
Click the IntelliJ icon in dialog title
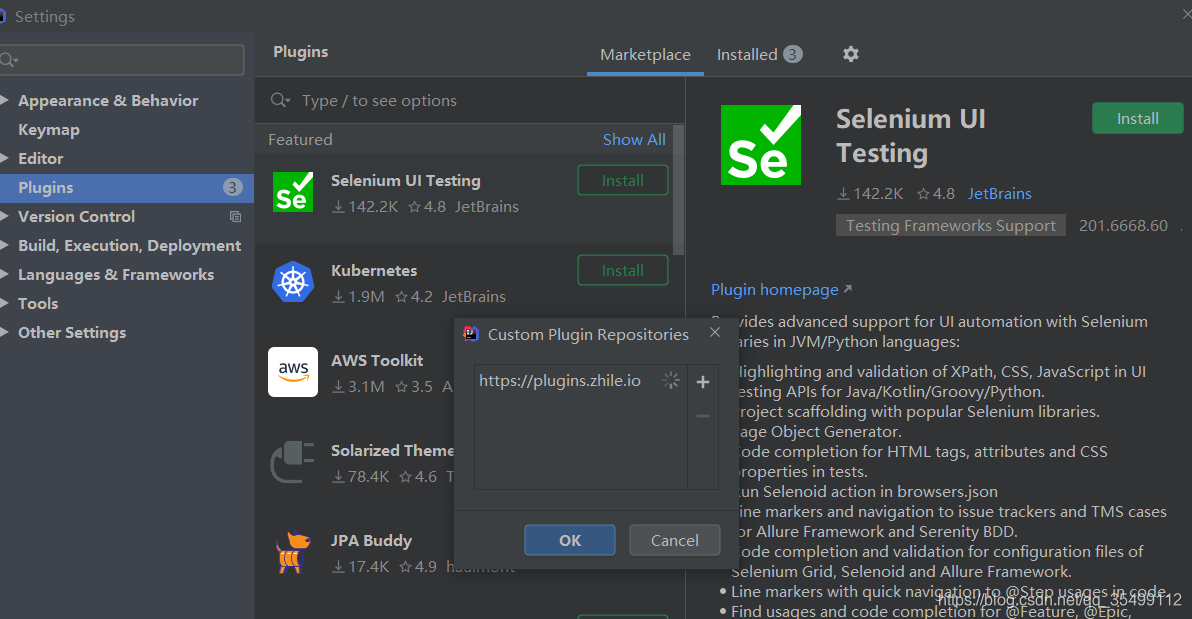coord(471,334)
